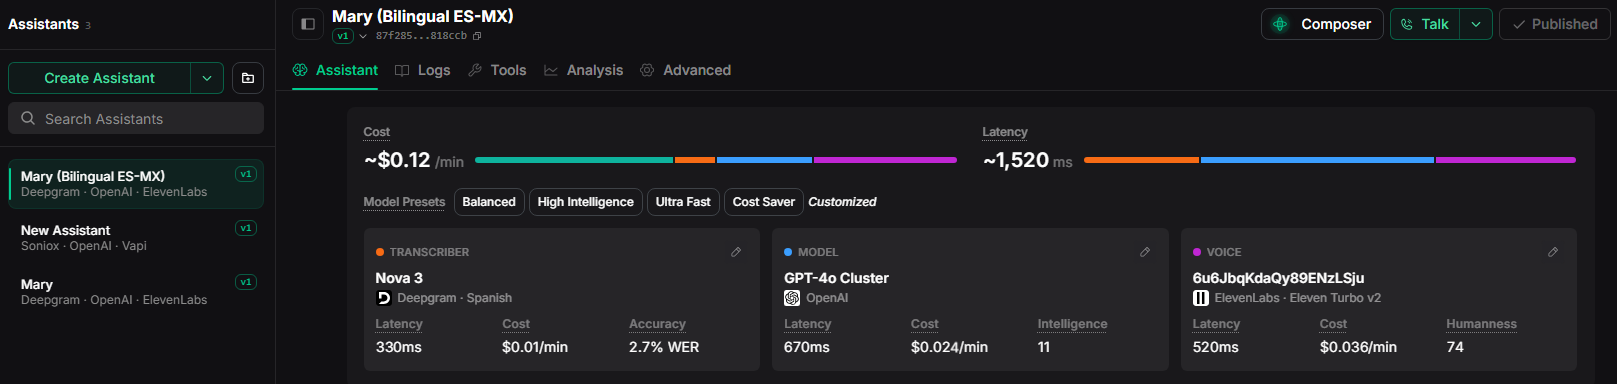Click the $0.024/min model cost value
Viewport: 1617px width, 384px height.
click(949, 347)
